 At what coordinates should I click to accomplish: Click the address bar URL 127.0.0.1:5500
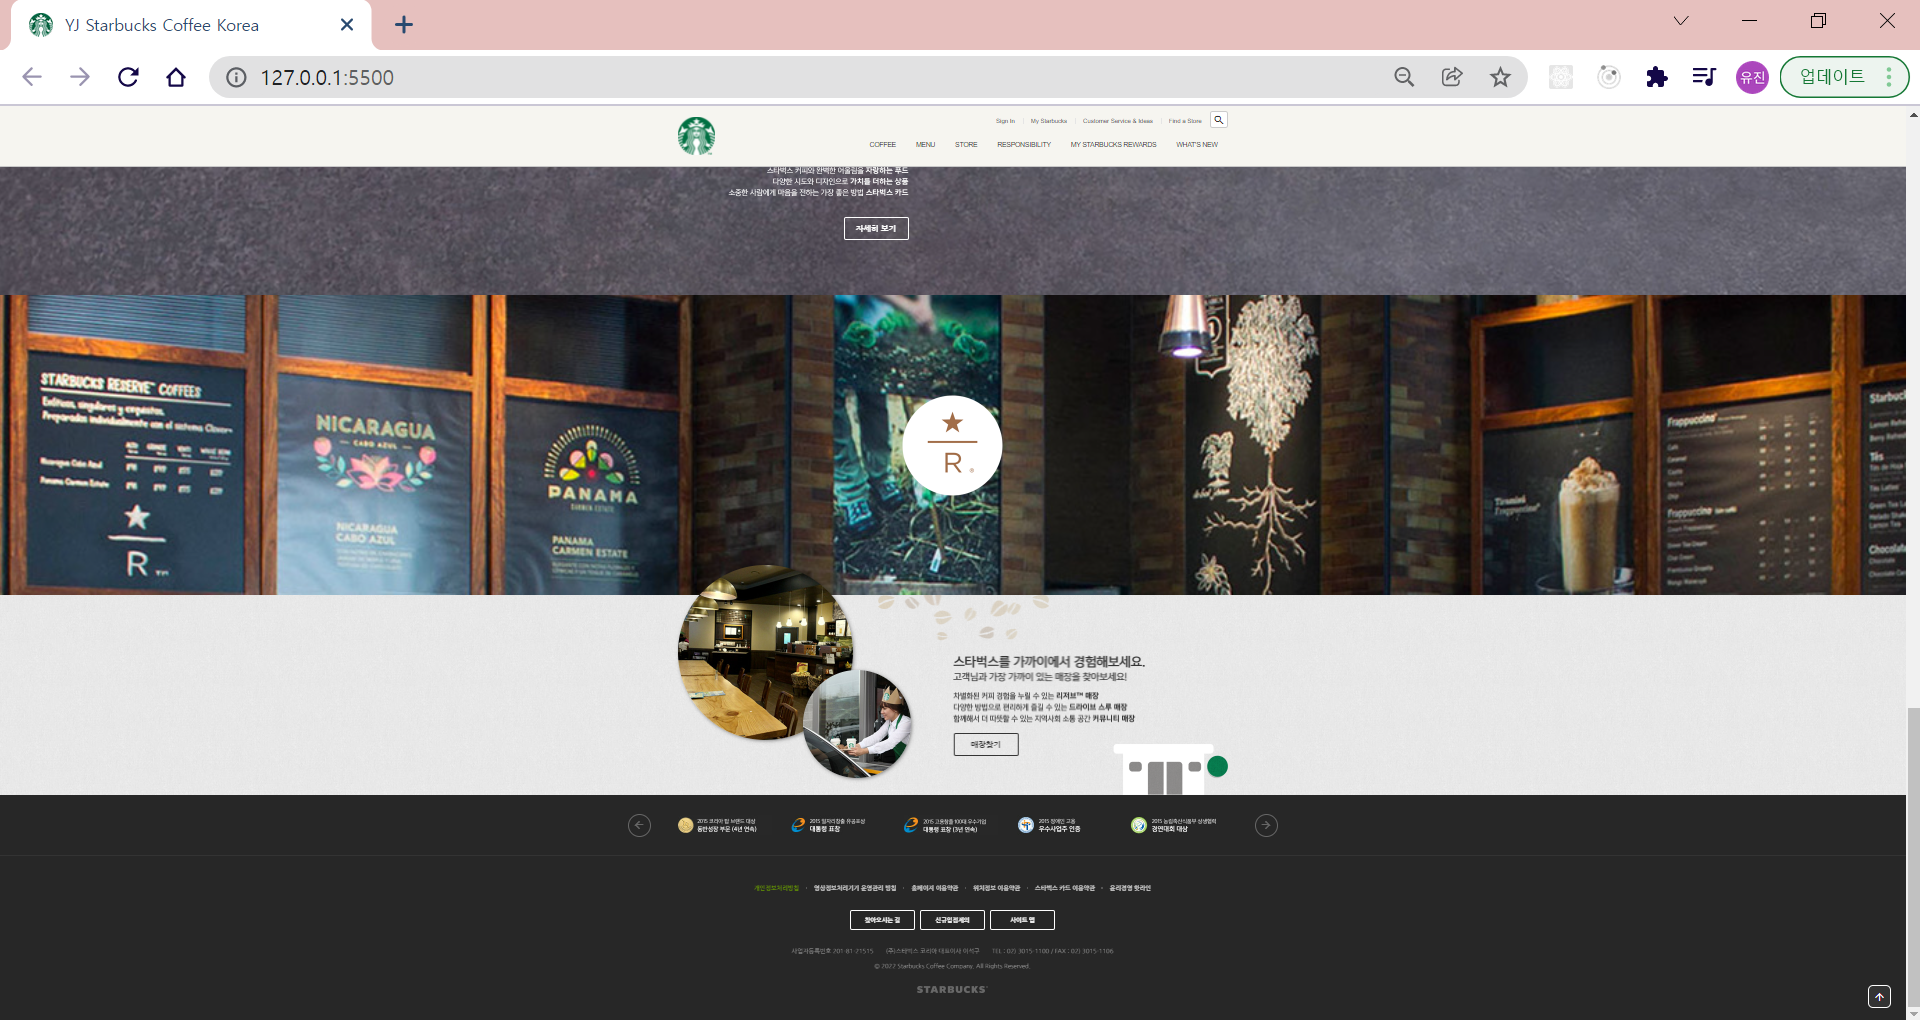coord(327,77)
